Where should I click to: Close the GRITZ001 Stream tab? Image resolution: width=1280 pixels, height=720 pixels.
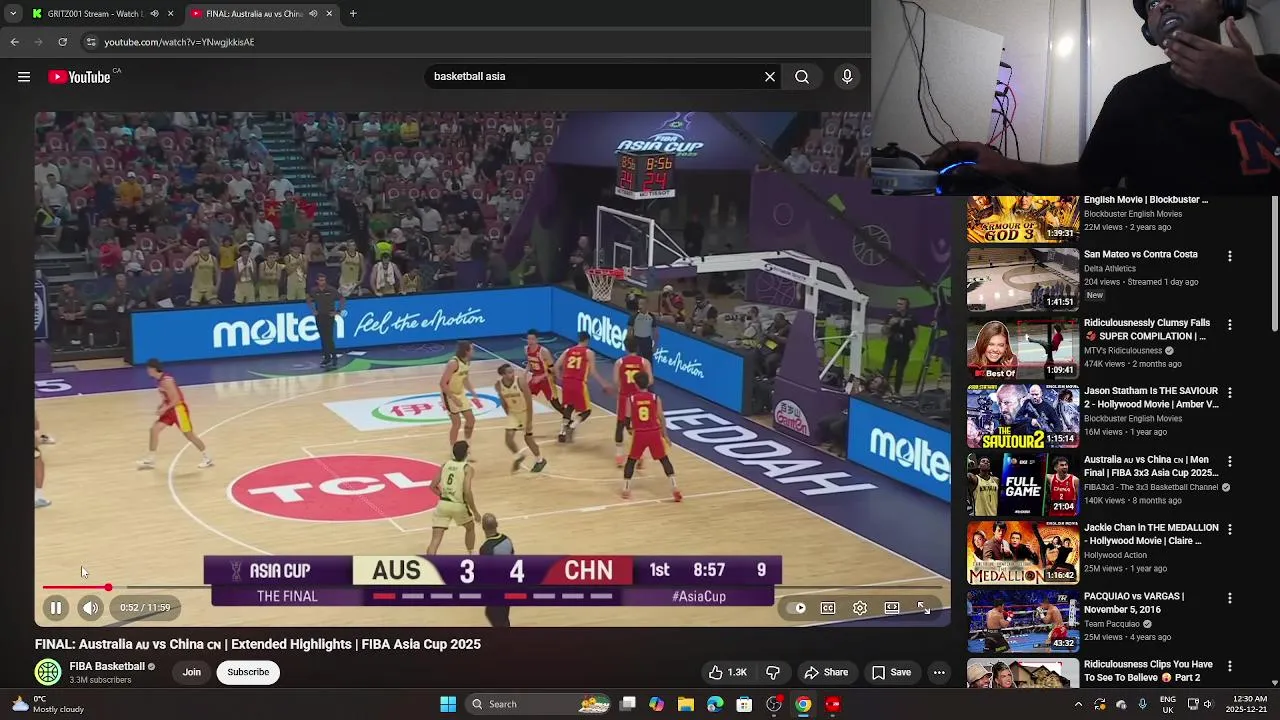pos(170,14)
